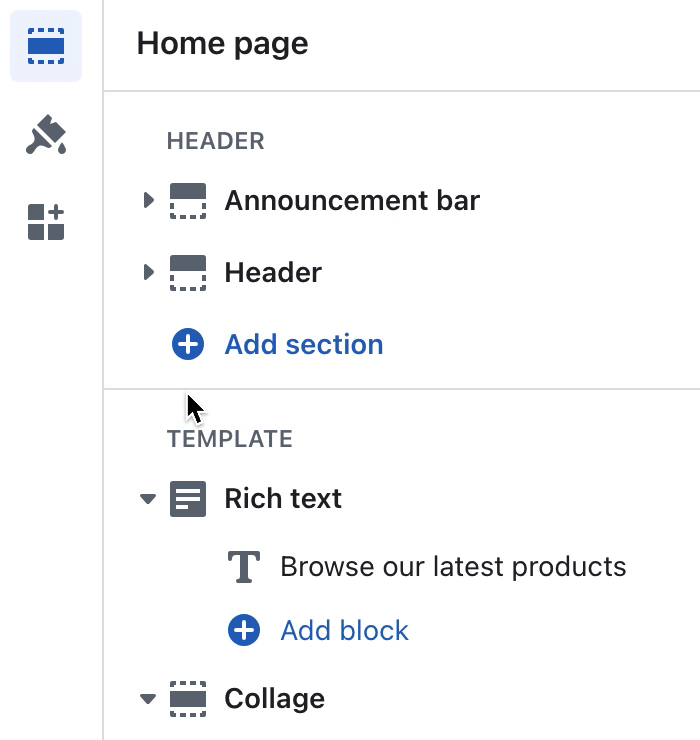Expand the Header section arrow
The image size is (700, 740).
click(149, 272)
